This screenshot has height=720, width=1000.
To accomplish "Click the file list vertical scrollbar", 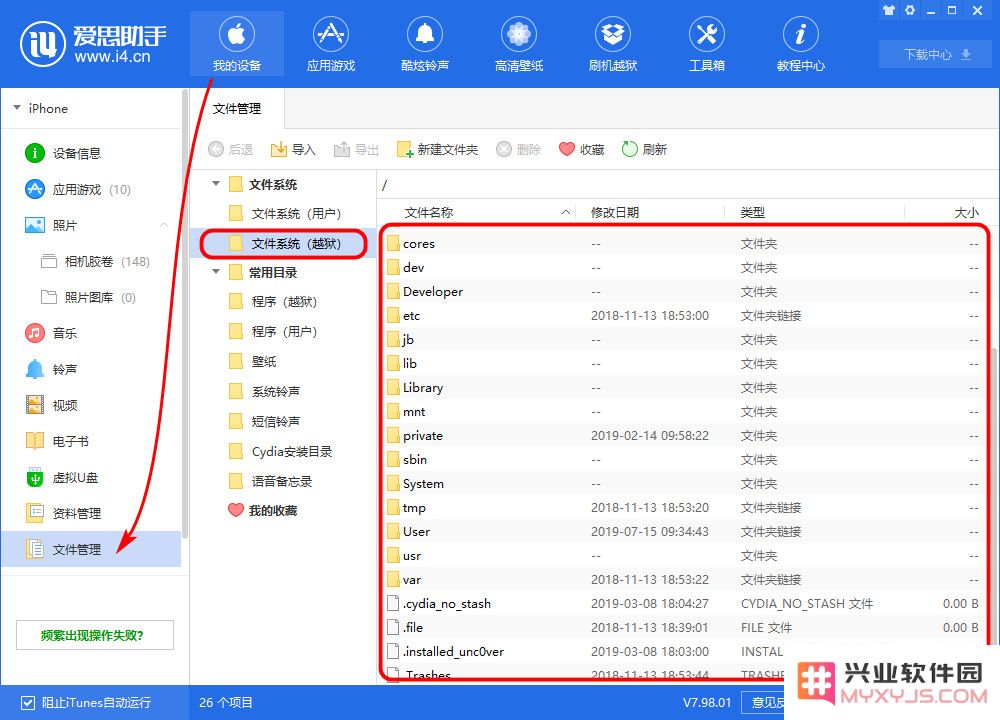I will [995, 497].
